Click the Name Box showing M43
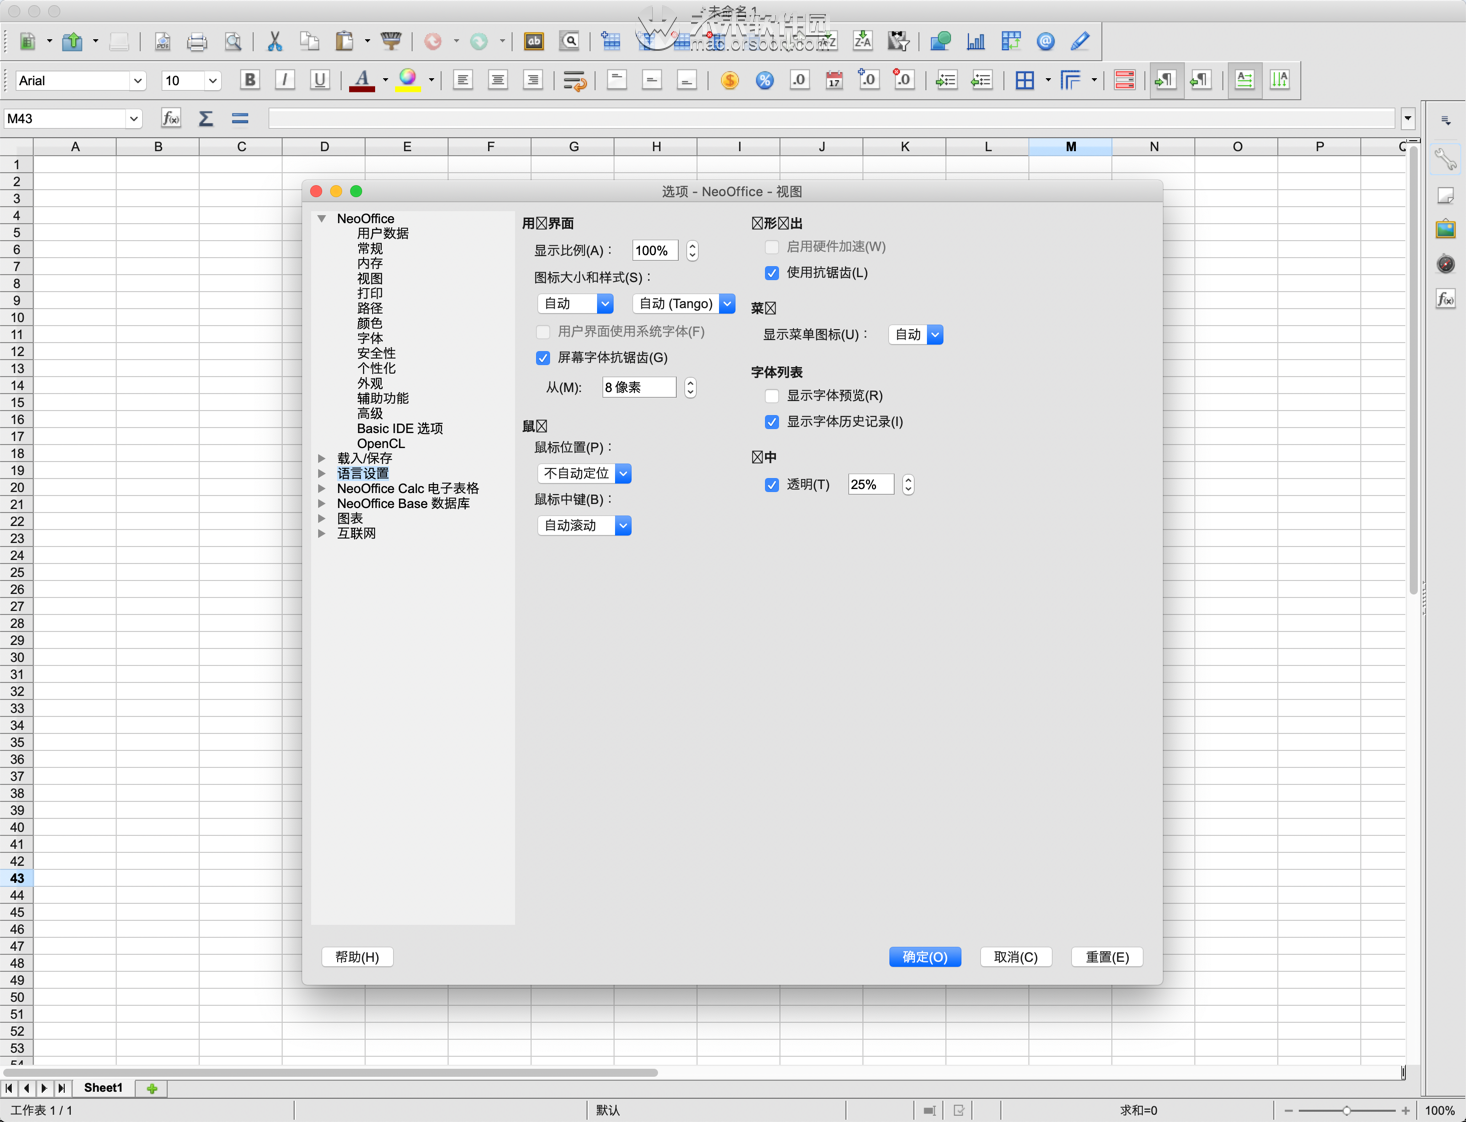 pyautogui.click(x=66, y=118)
